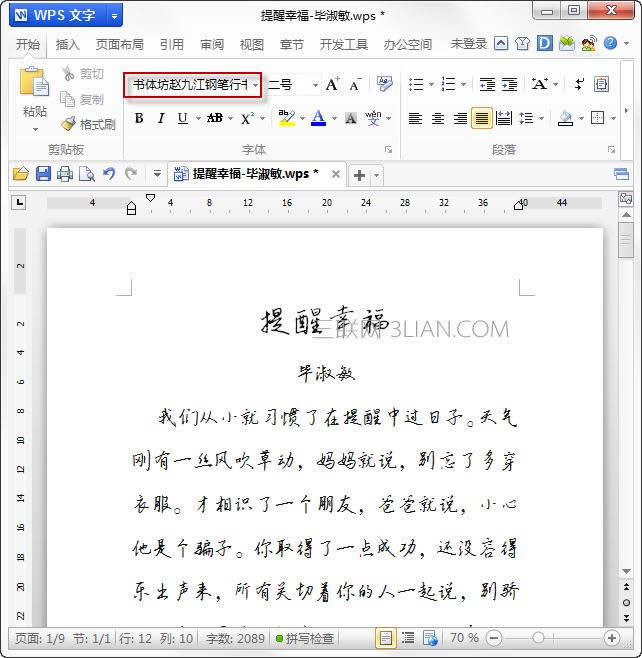The height and width of the screenshot is (658, 642).
Task: Click the decrease indent icon
Action: click(487, 84)
